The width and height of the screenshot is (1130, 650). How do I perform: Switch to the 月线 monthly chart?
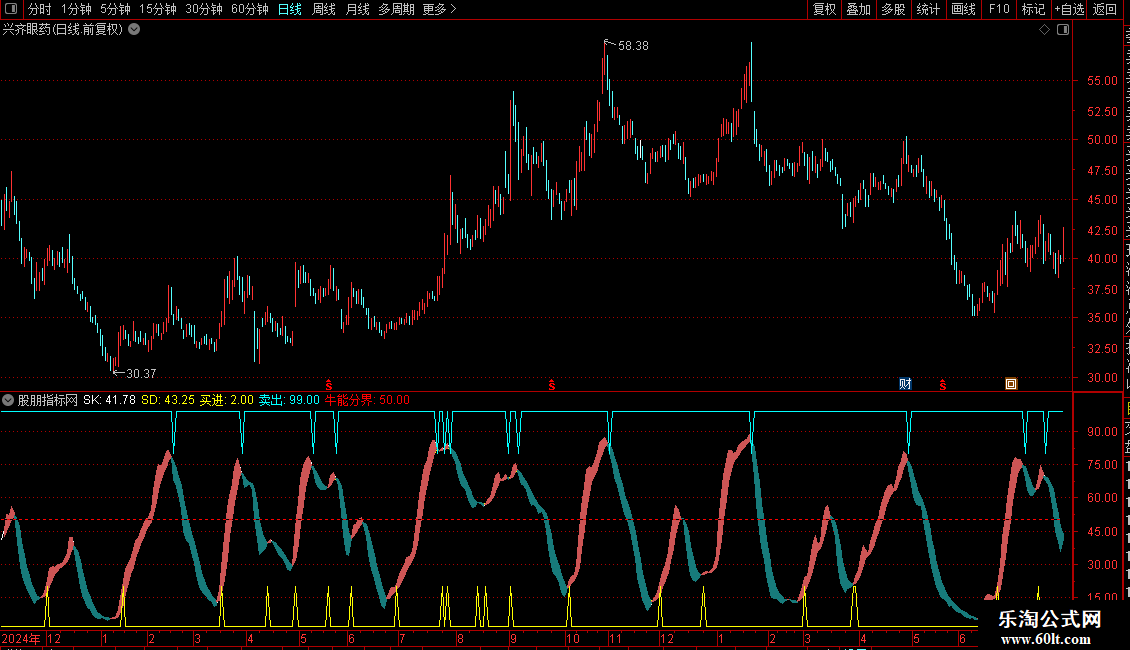pos(357,9)
